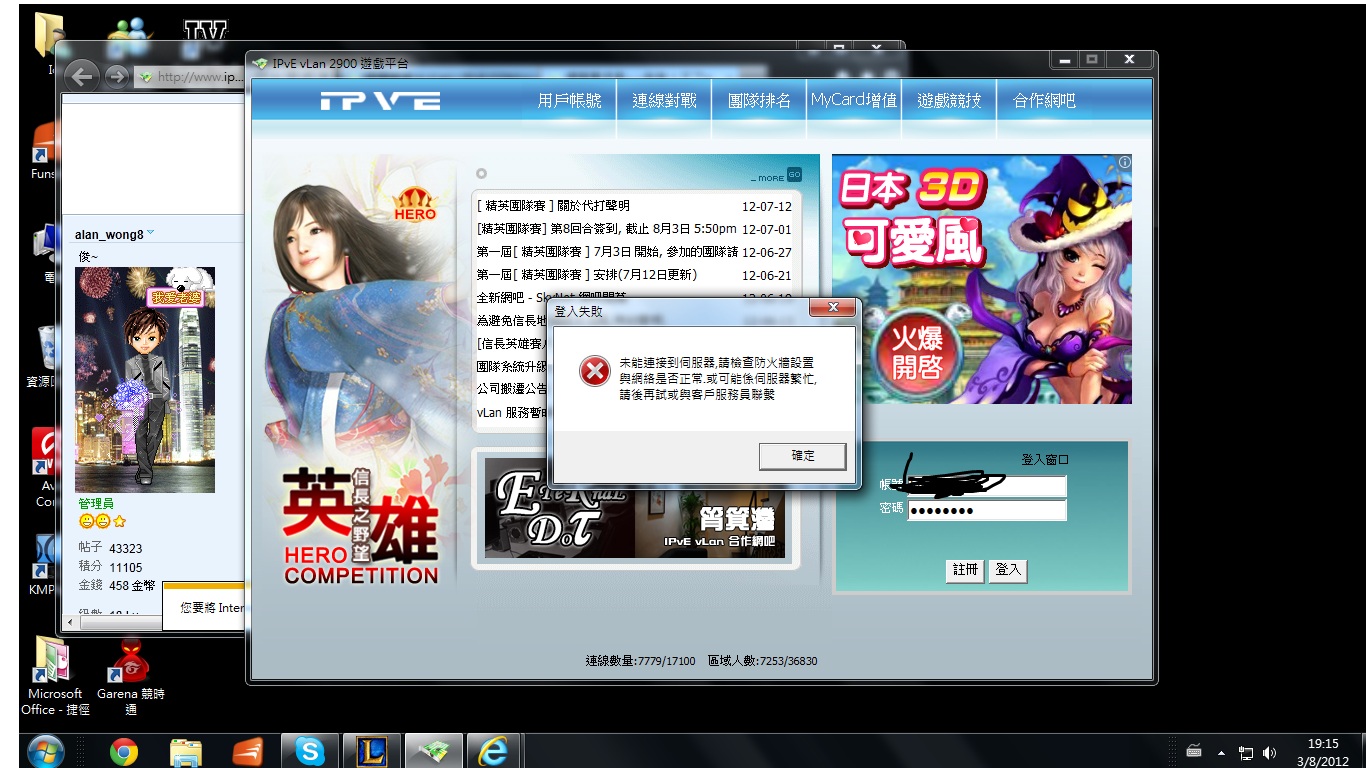Screen dimensions: 1366x768
Task: Click the 帖子 43323 post count
Action: click(110, 549)
